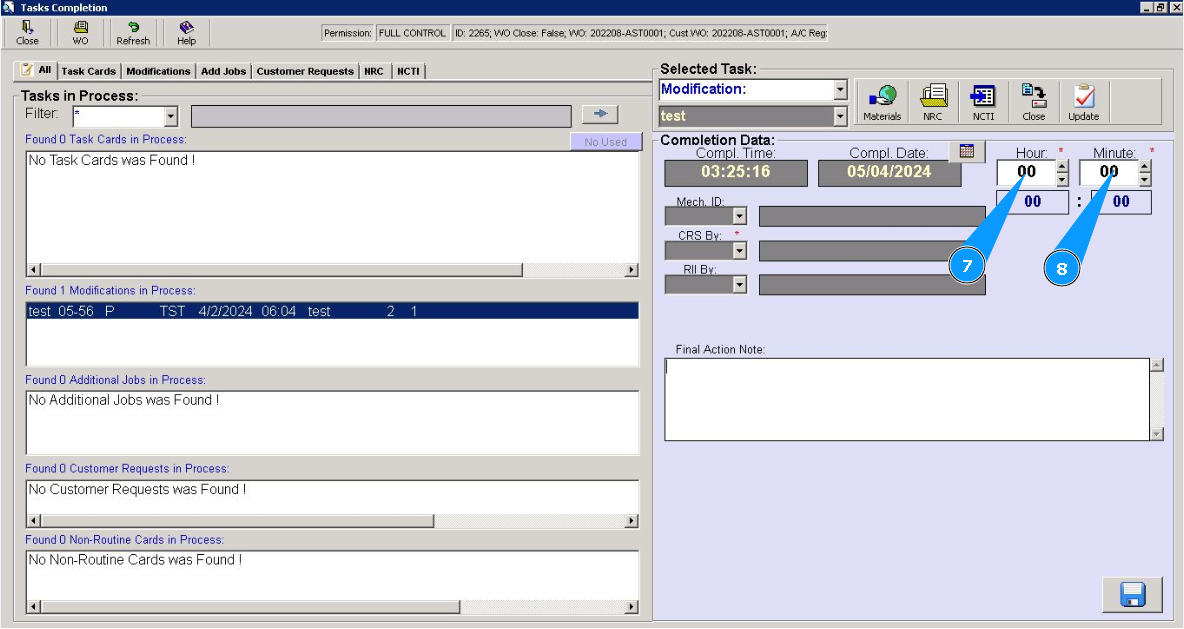
Task: Open the test task selection dropdown
Action: 840,116
